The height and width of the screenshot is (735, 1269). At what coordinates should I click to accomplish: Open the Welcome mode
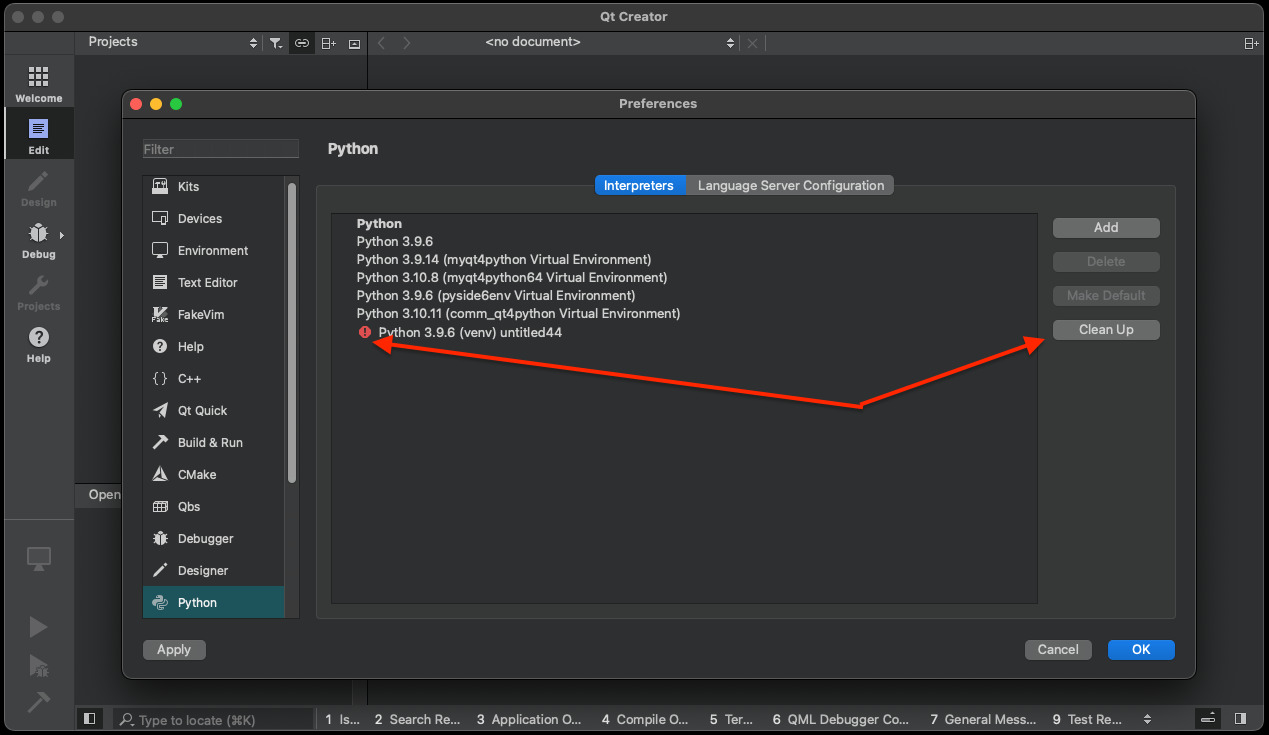click(38, 82)
